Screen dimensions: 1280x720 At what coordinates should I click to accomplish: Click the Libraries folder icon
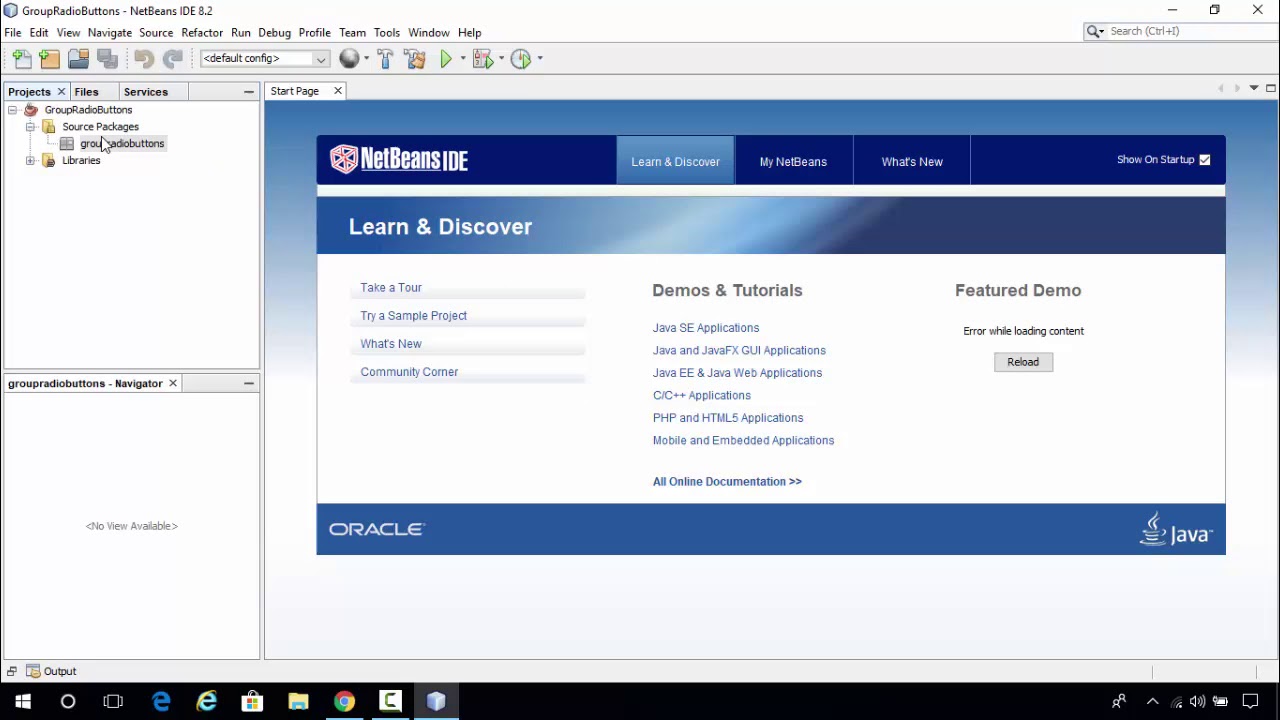pyautogui.click(x=49, y=161)
